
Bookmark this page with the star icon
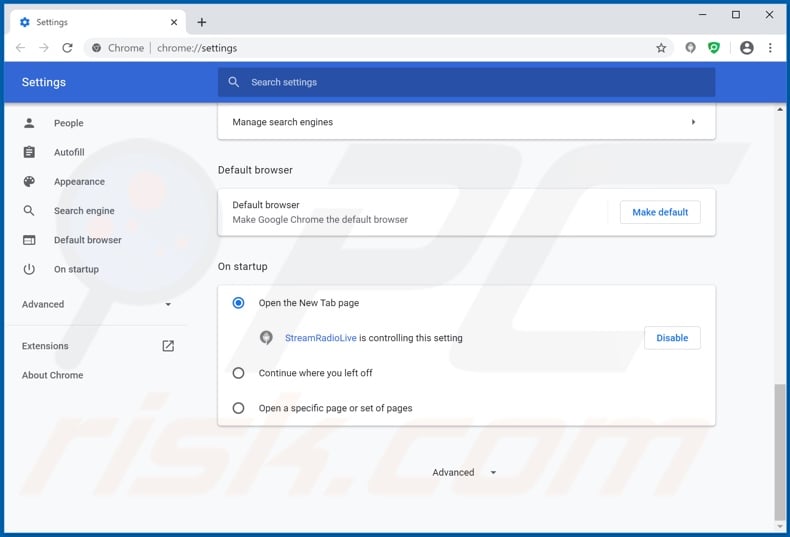click(661, 48)
